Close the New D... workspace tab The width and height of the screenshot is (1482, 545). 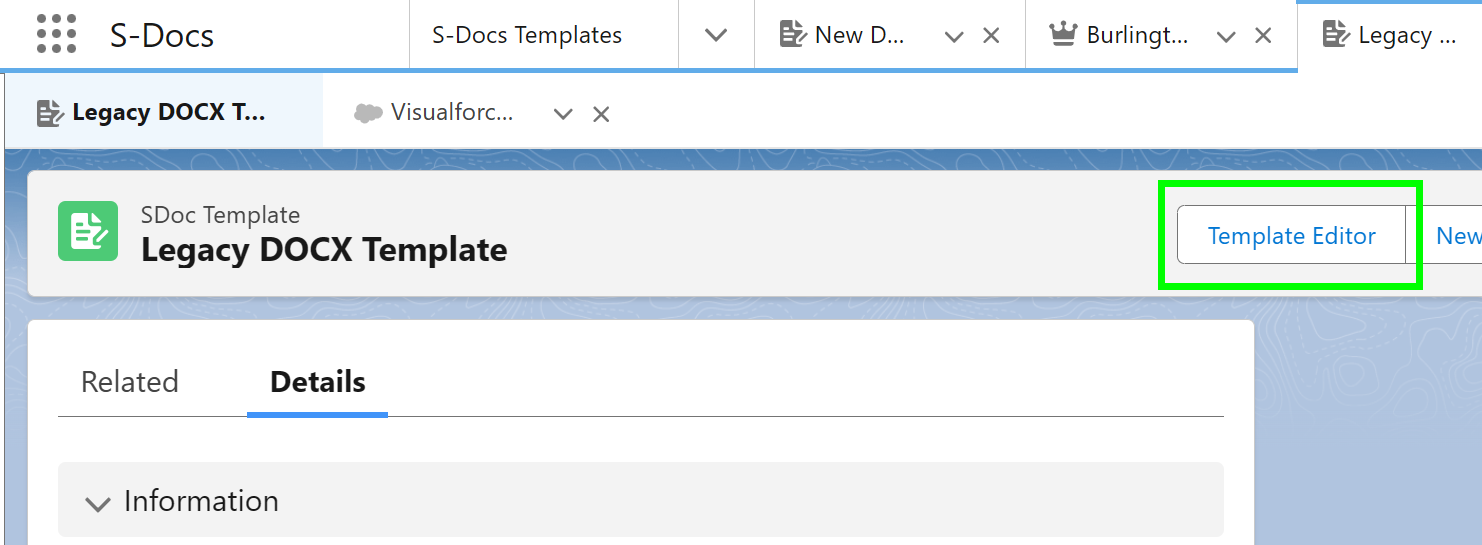point(991,36)
